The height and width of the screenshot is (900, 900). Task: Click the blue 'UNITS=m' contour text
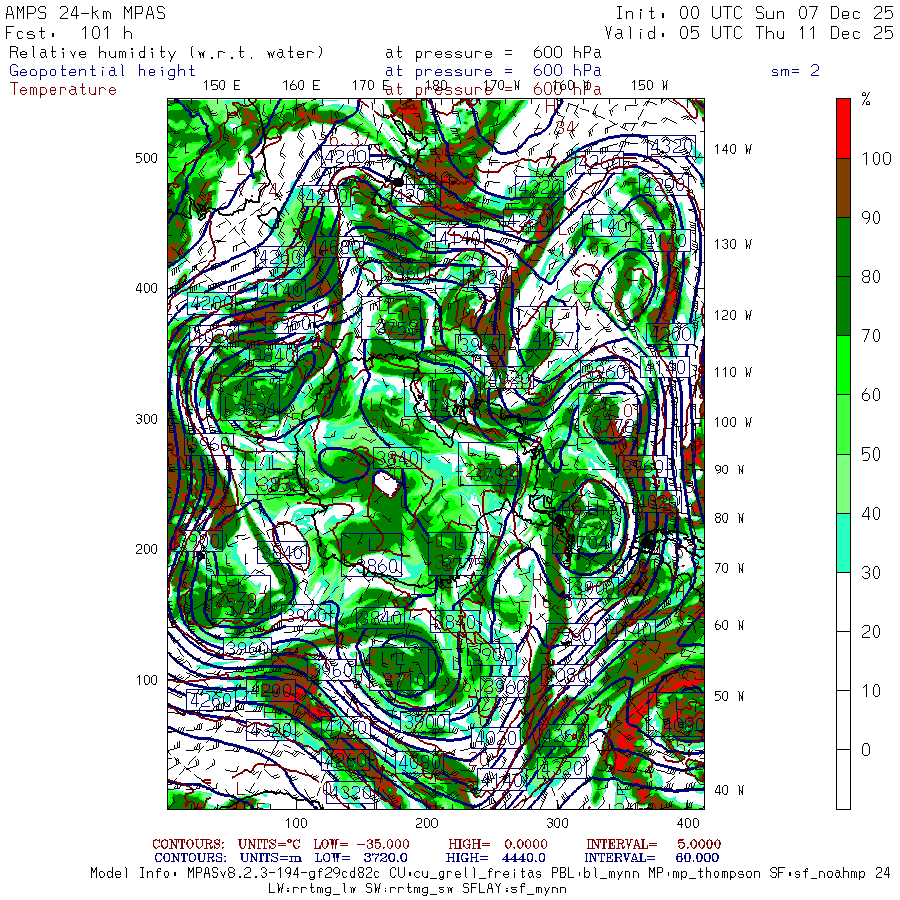coord(271,858)
